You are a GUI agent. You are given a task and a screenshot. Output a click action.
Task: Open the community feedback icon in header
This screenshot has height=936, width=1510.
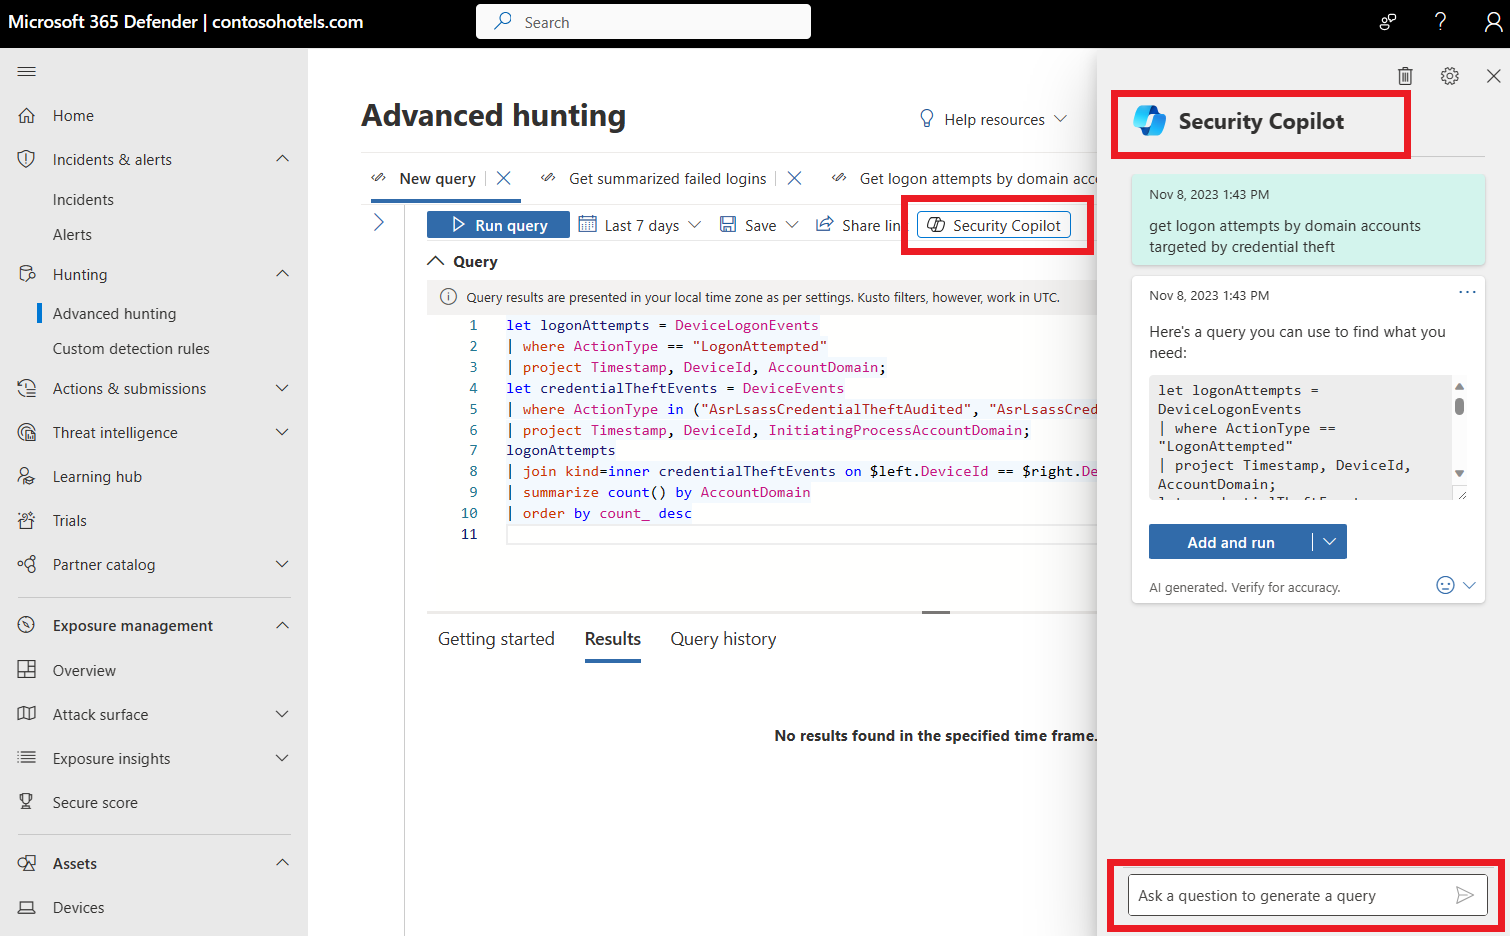point(1388,22)
